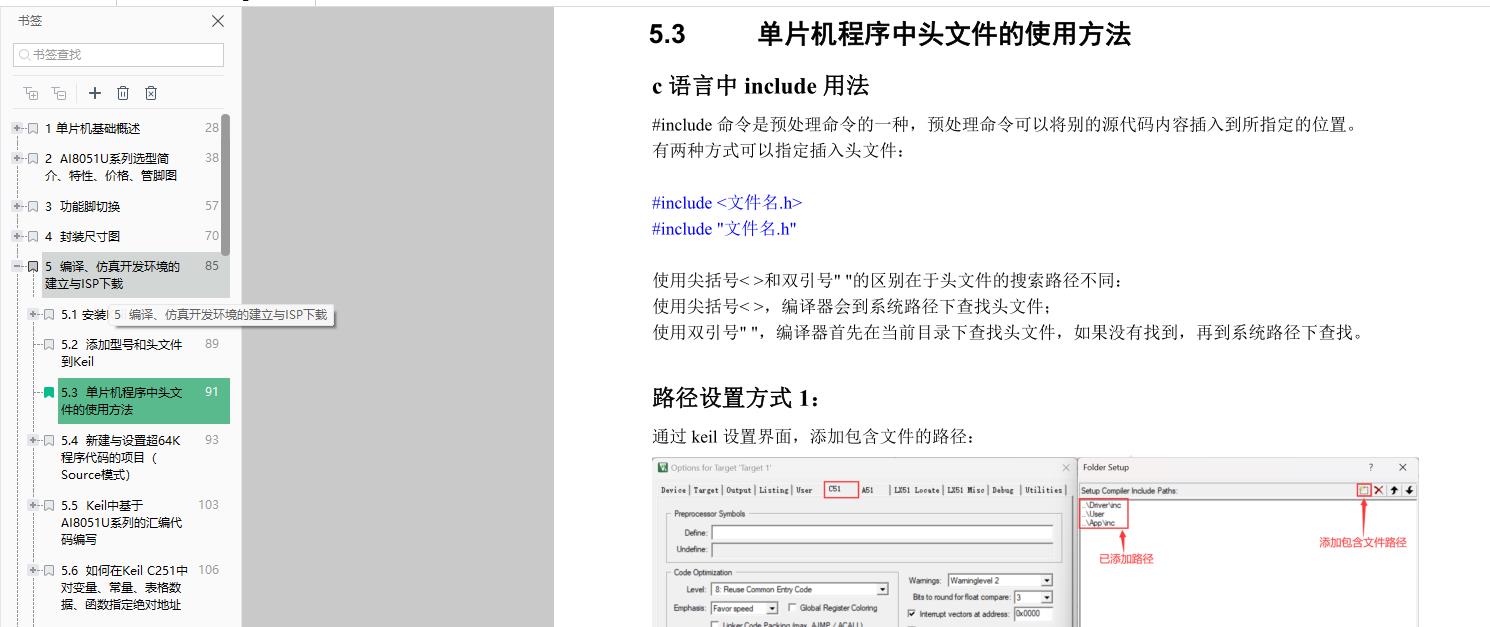Expand bookmark 2 AI8051U系列选型简介
The width and height of the screenshot is (1490, 627).
coord(17,158)
